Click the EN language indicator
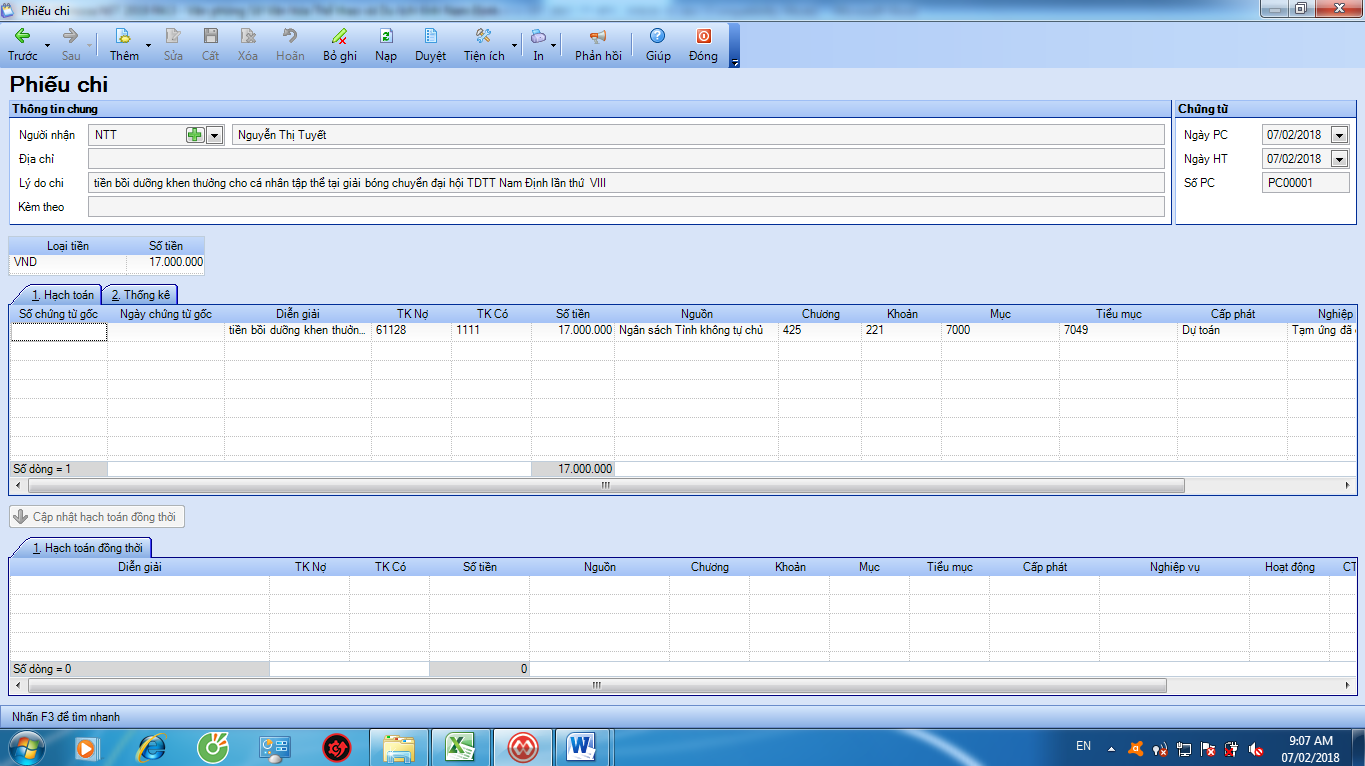The image size is (1365, 766). (x=1084, y=746)
